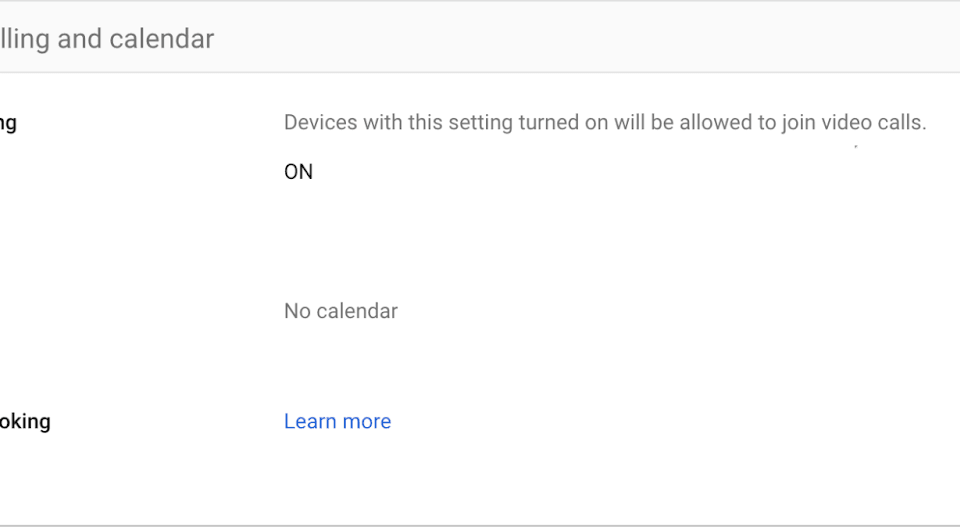The height and width of the screenshot is (527, 960).
Task: Click the video calls description text
Action: click(x=605, y=123)
